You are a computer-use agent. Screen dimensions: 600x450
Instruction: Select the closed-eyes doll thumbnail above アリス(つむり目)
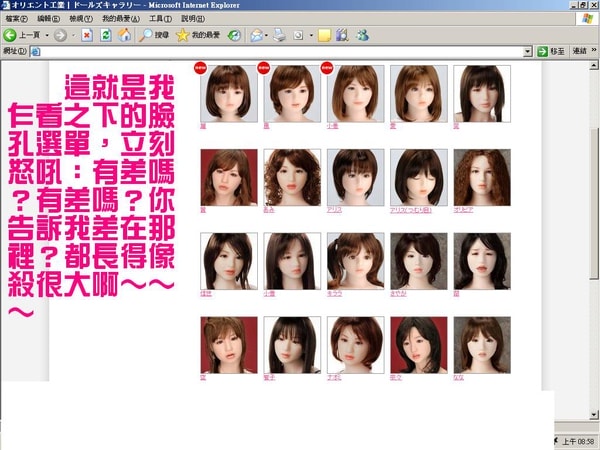pyautogui.click(x=419, y=177)
